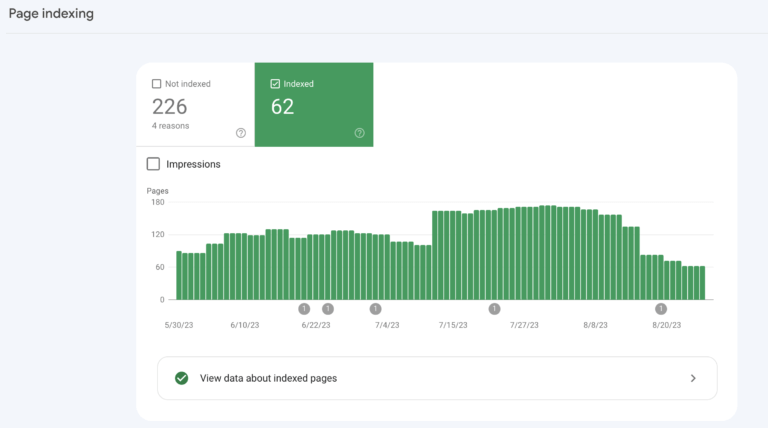This screenshot has height=428, width=768.
Task: Open annotation marker near 7/4/23
Action: (x=375, y=309)
